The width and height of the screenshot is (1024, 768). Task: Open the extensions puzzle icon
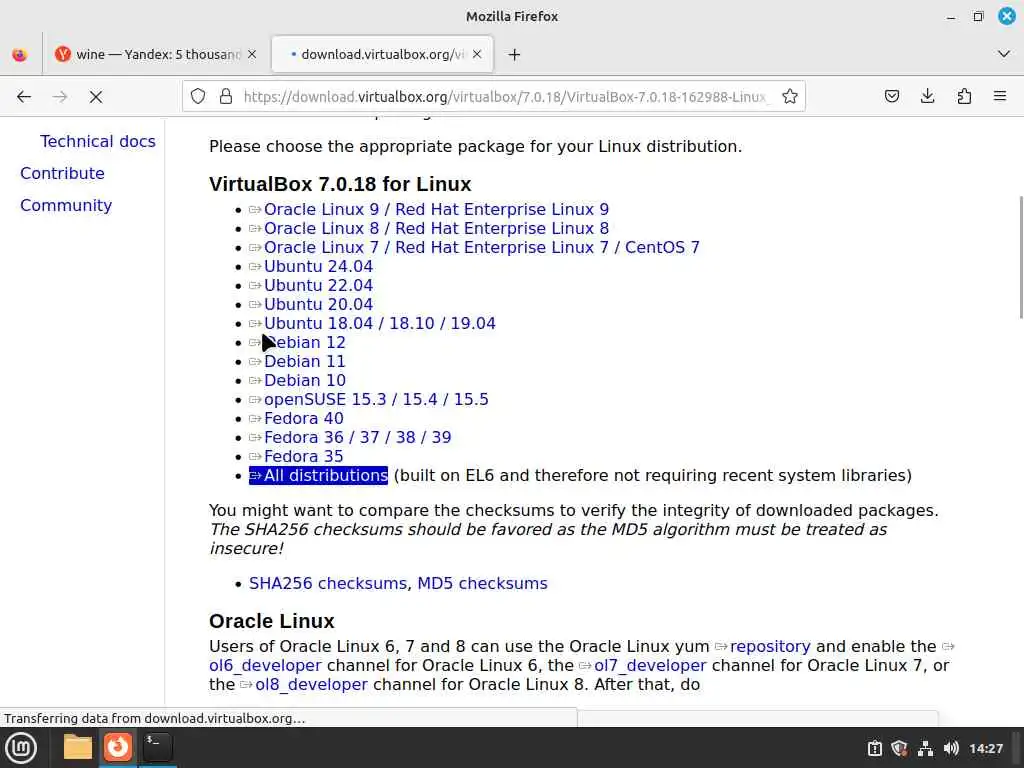pos(964,97)
